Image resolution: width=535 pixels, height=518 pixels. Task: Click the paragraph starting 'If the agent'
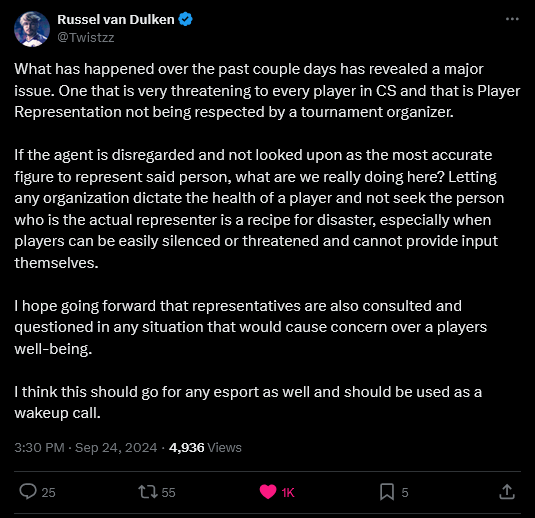(259, 209)
